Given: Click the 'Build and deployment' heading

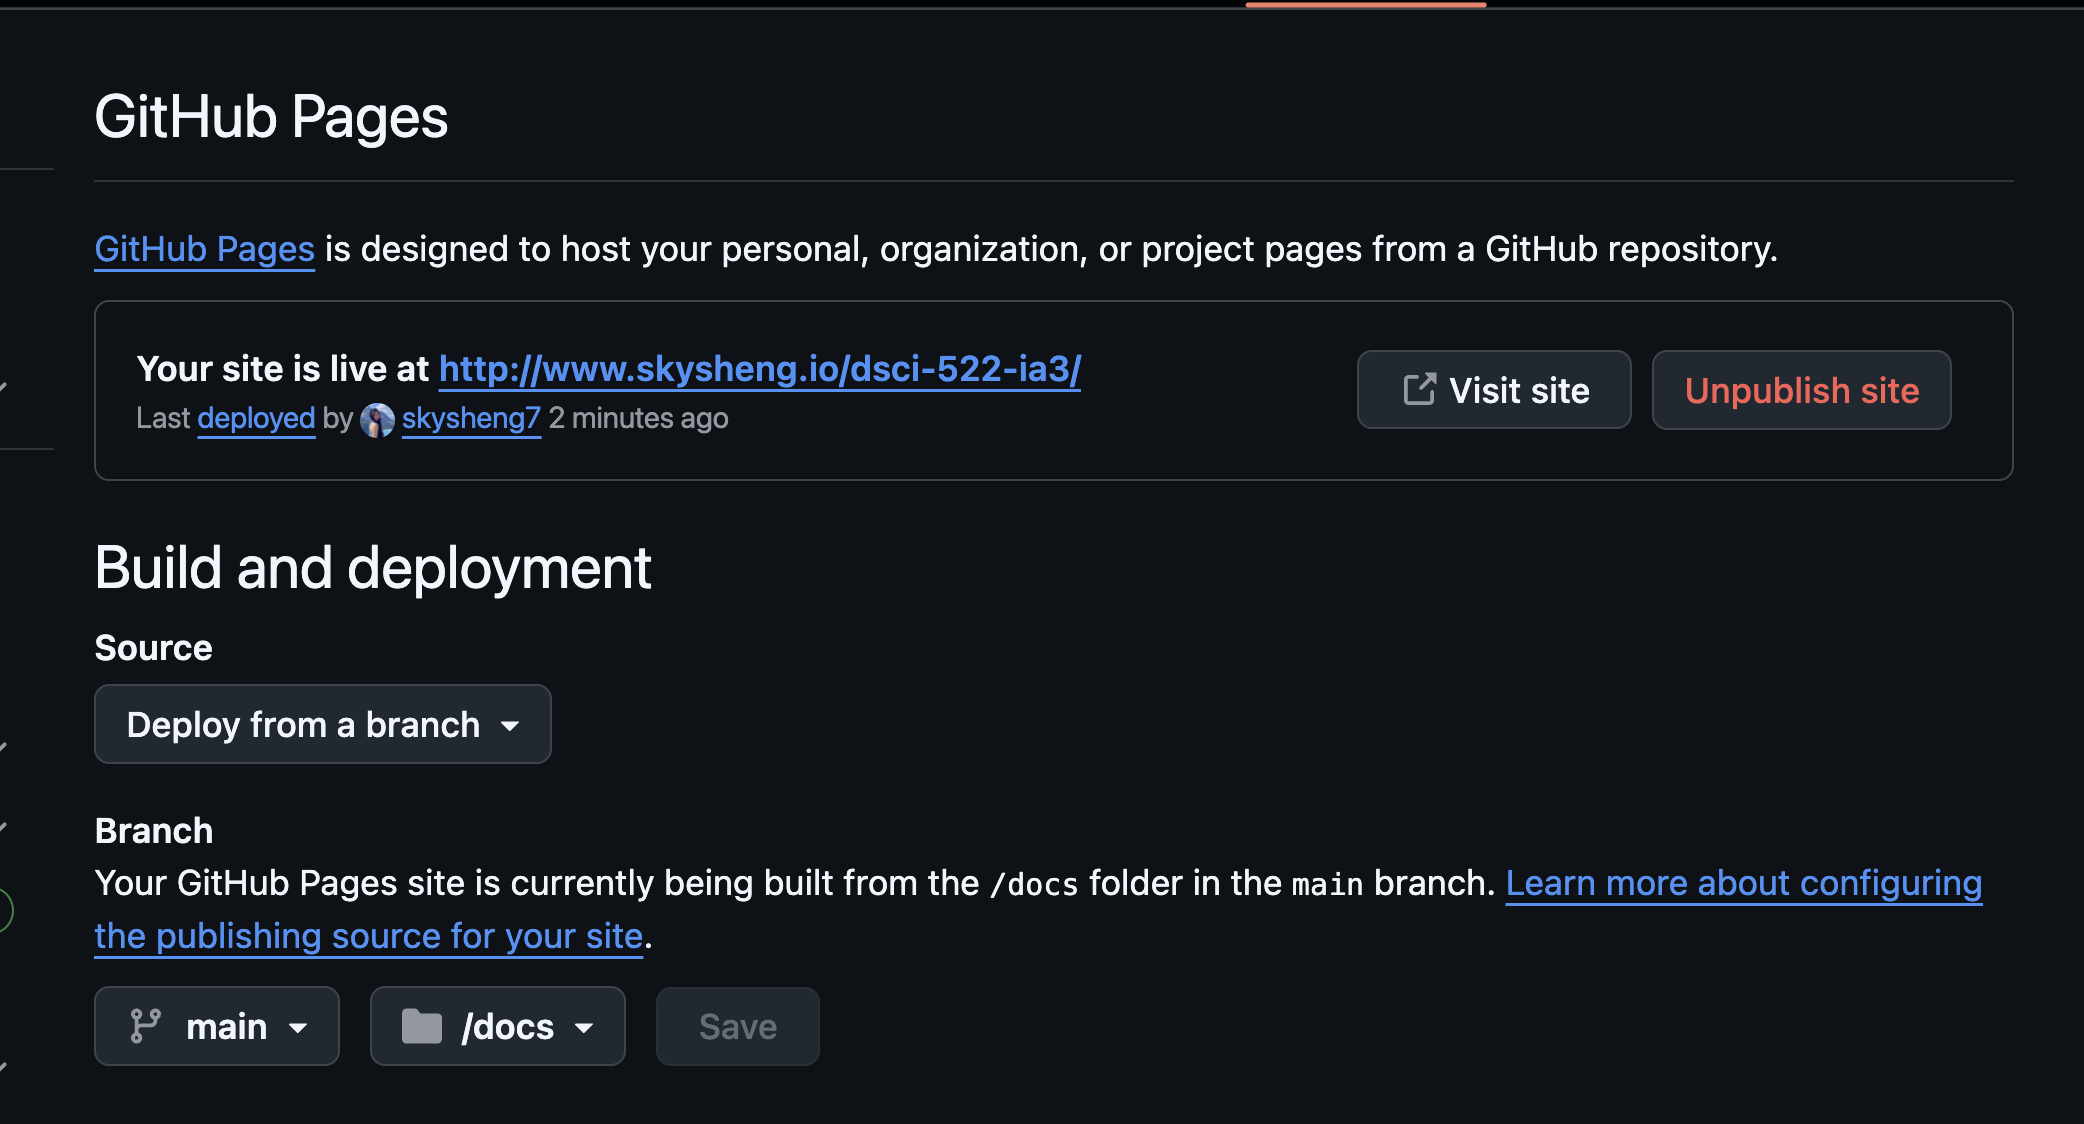Looking at the screenshot, I should tap(372, 568).
